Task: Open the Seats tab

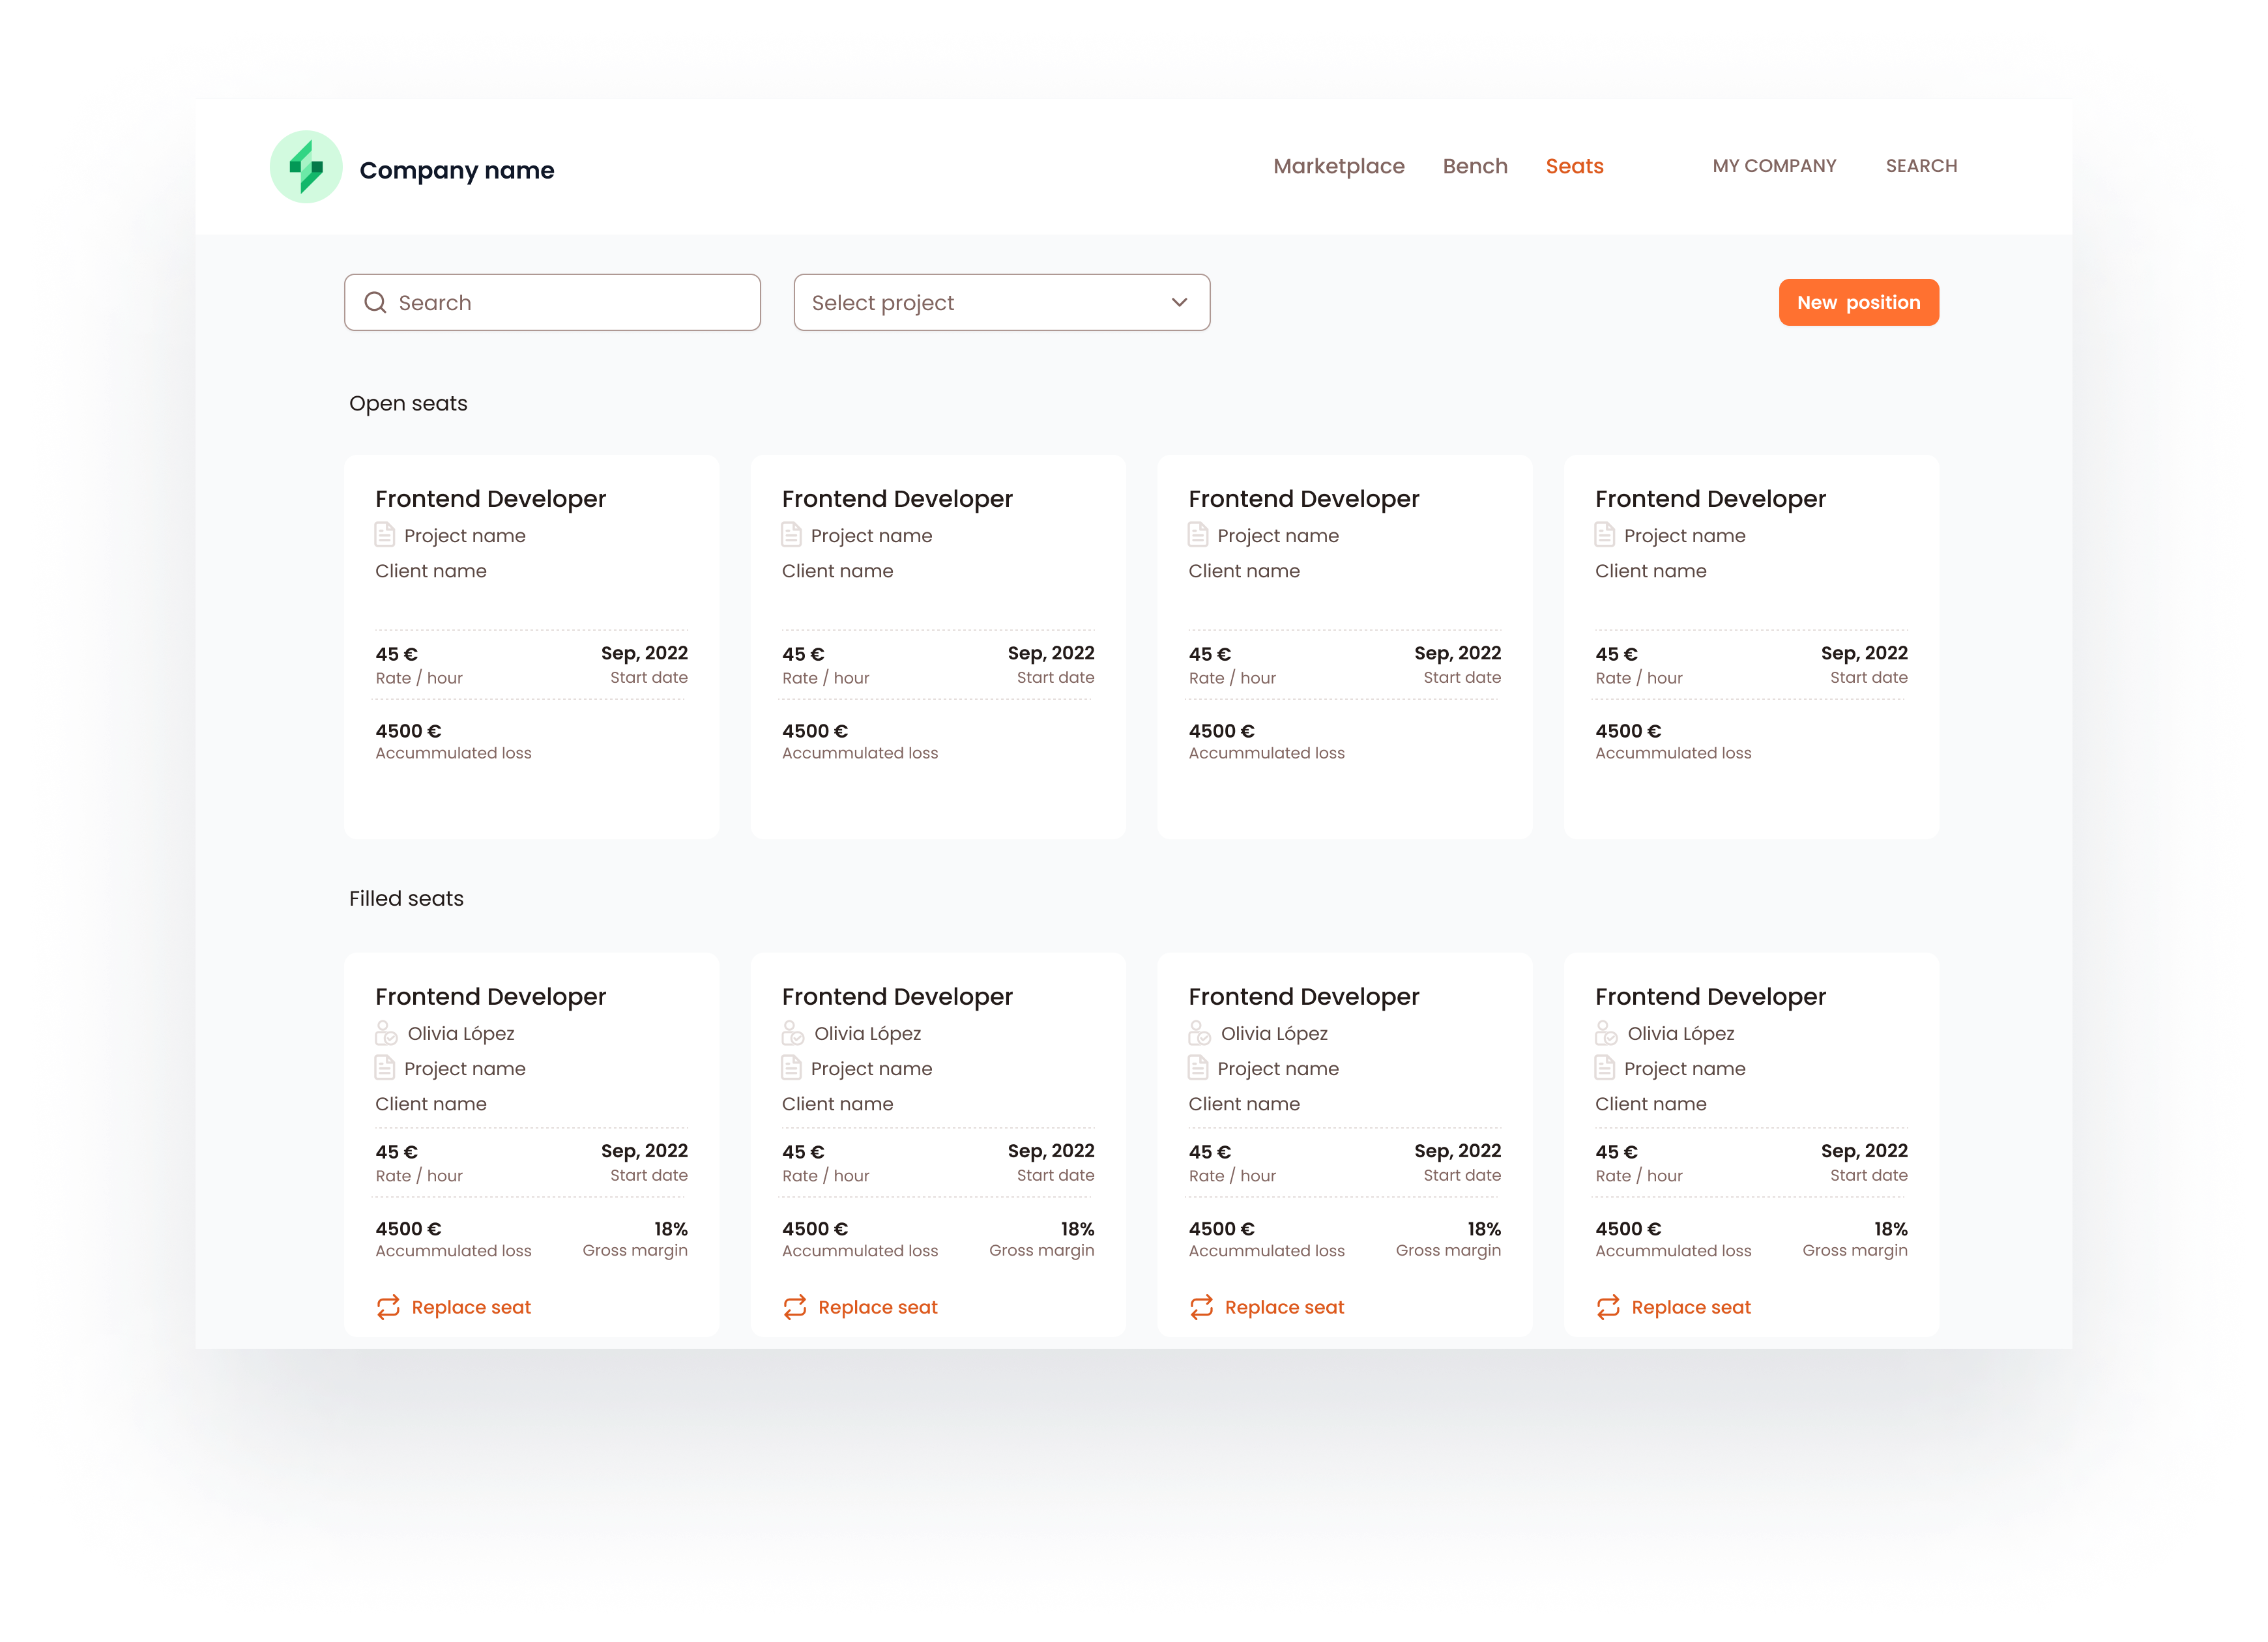Action: pos(1574,166)
